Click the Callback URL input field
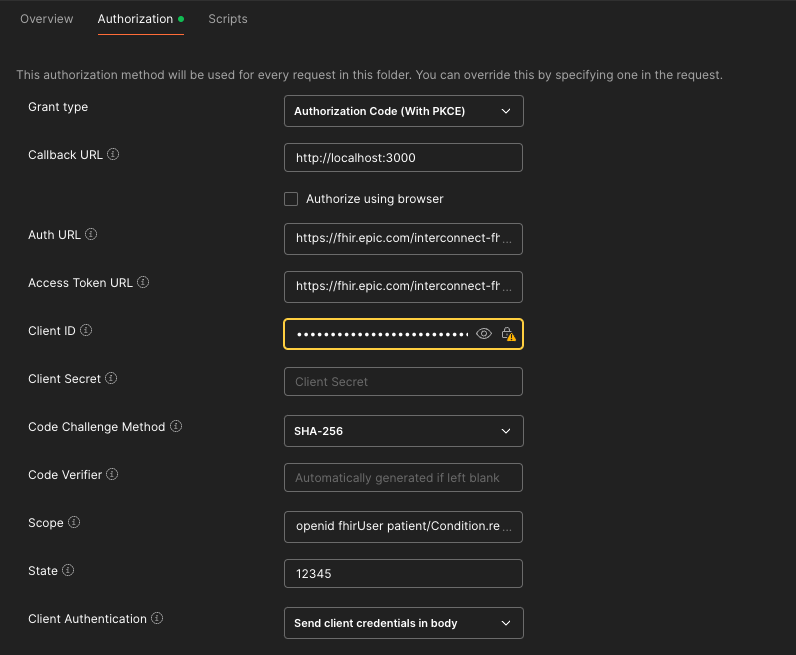This screenshot has height=655, width=796. 404,158
